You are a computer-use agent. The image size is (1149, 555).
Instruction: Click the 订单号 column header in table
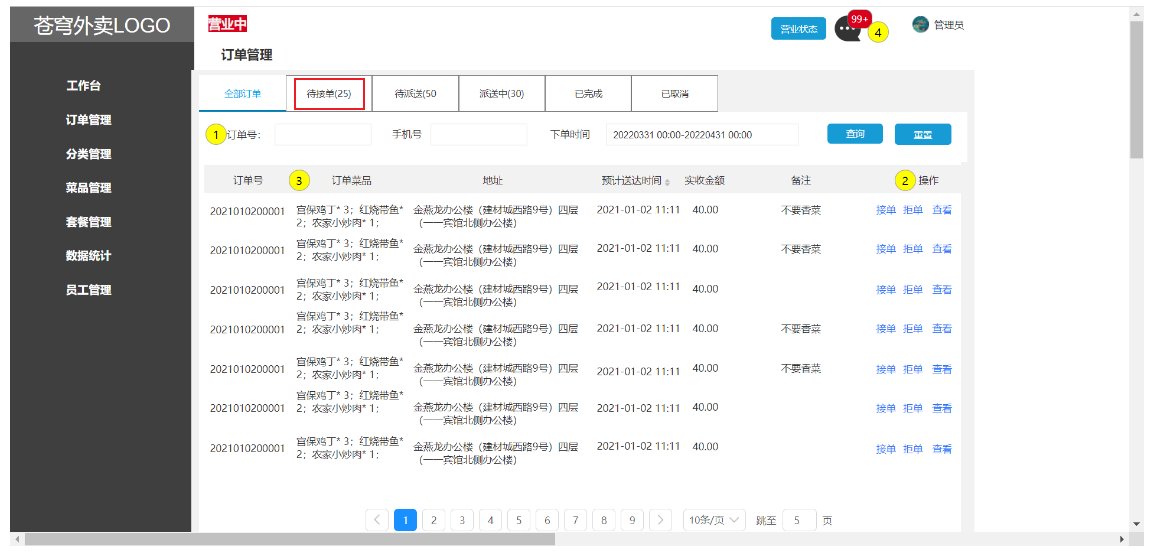248,180
